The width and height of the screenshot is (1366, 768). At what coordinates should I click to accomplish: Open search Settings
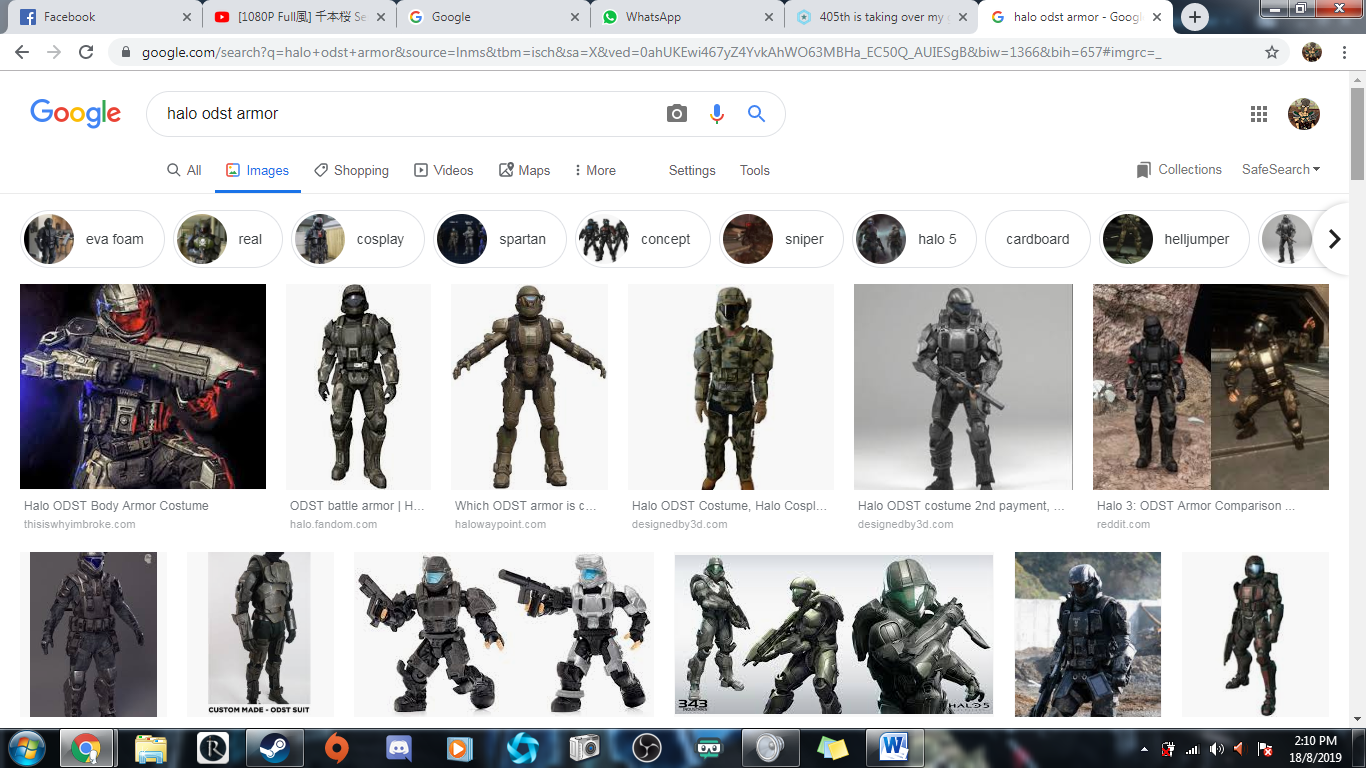point(692,171)
